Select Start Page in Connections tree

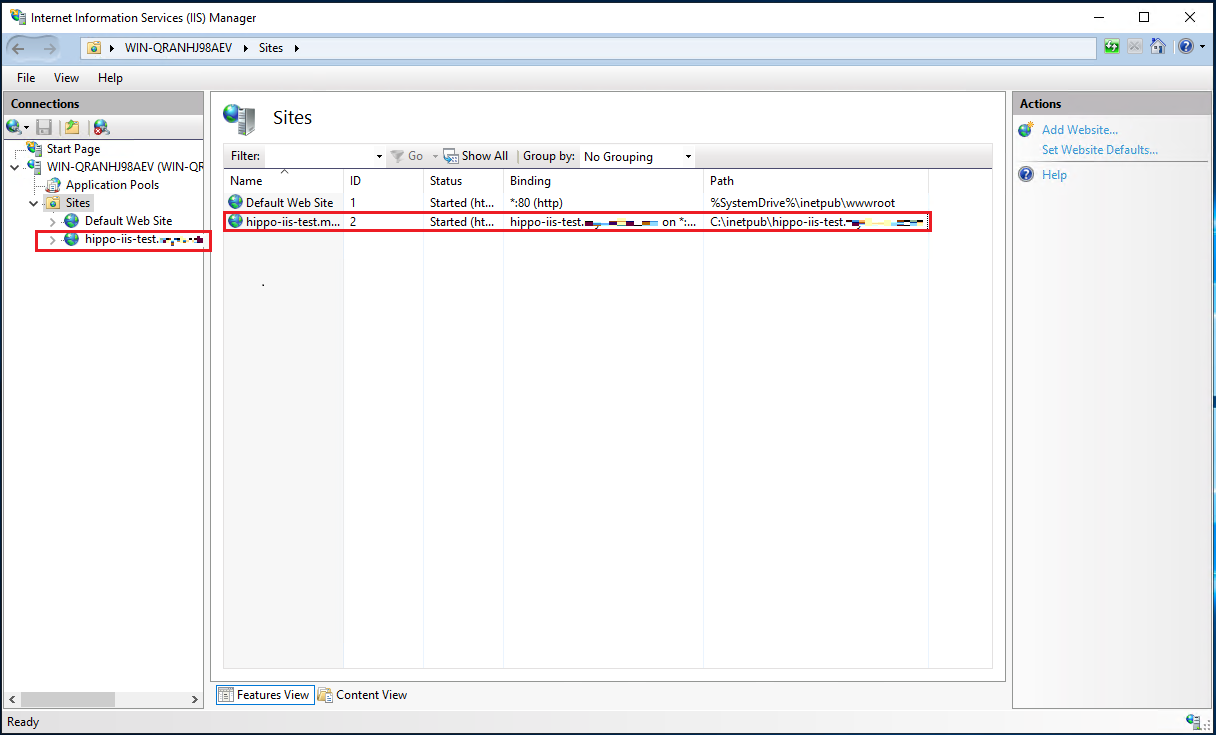pos(73,149)
